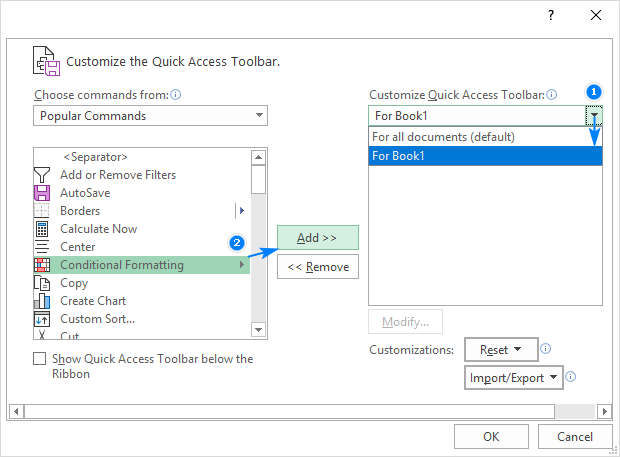Choose the For Book1 list option

pos(485,155)
